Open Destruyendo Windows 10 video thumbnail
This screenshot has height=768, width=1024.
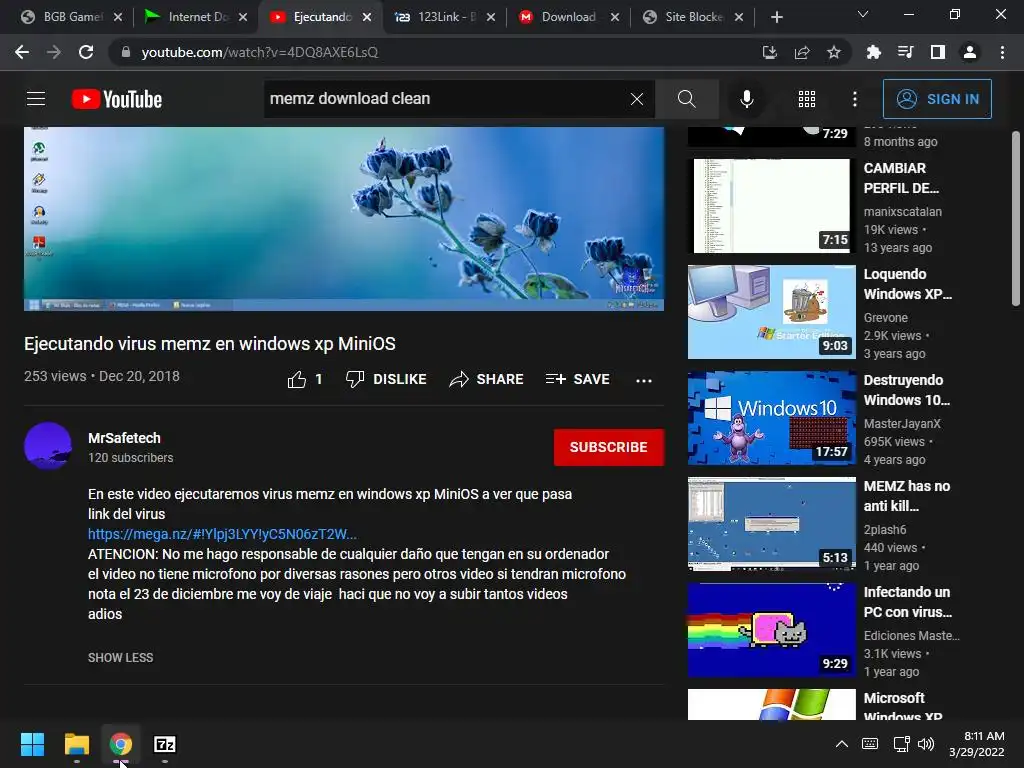click(771, 418)
